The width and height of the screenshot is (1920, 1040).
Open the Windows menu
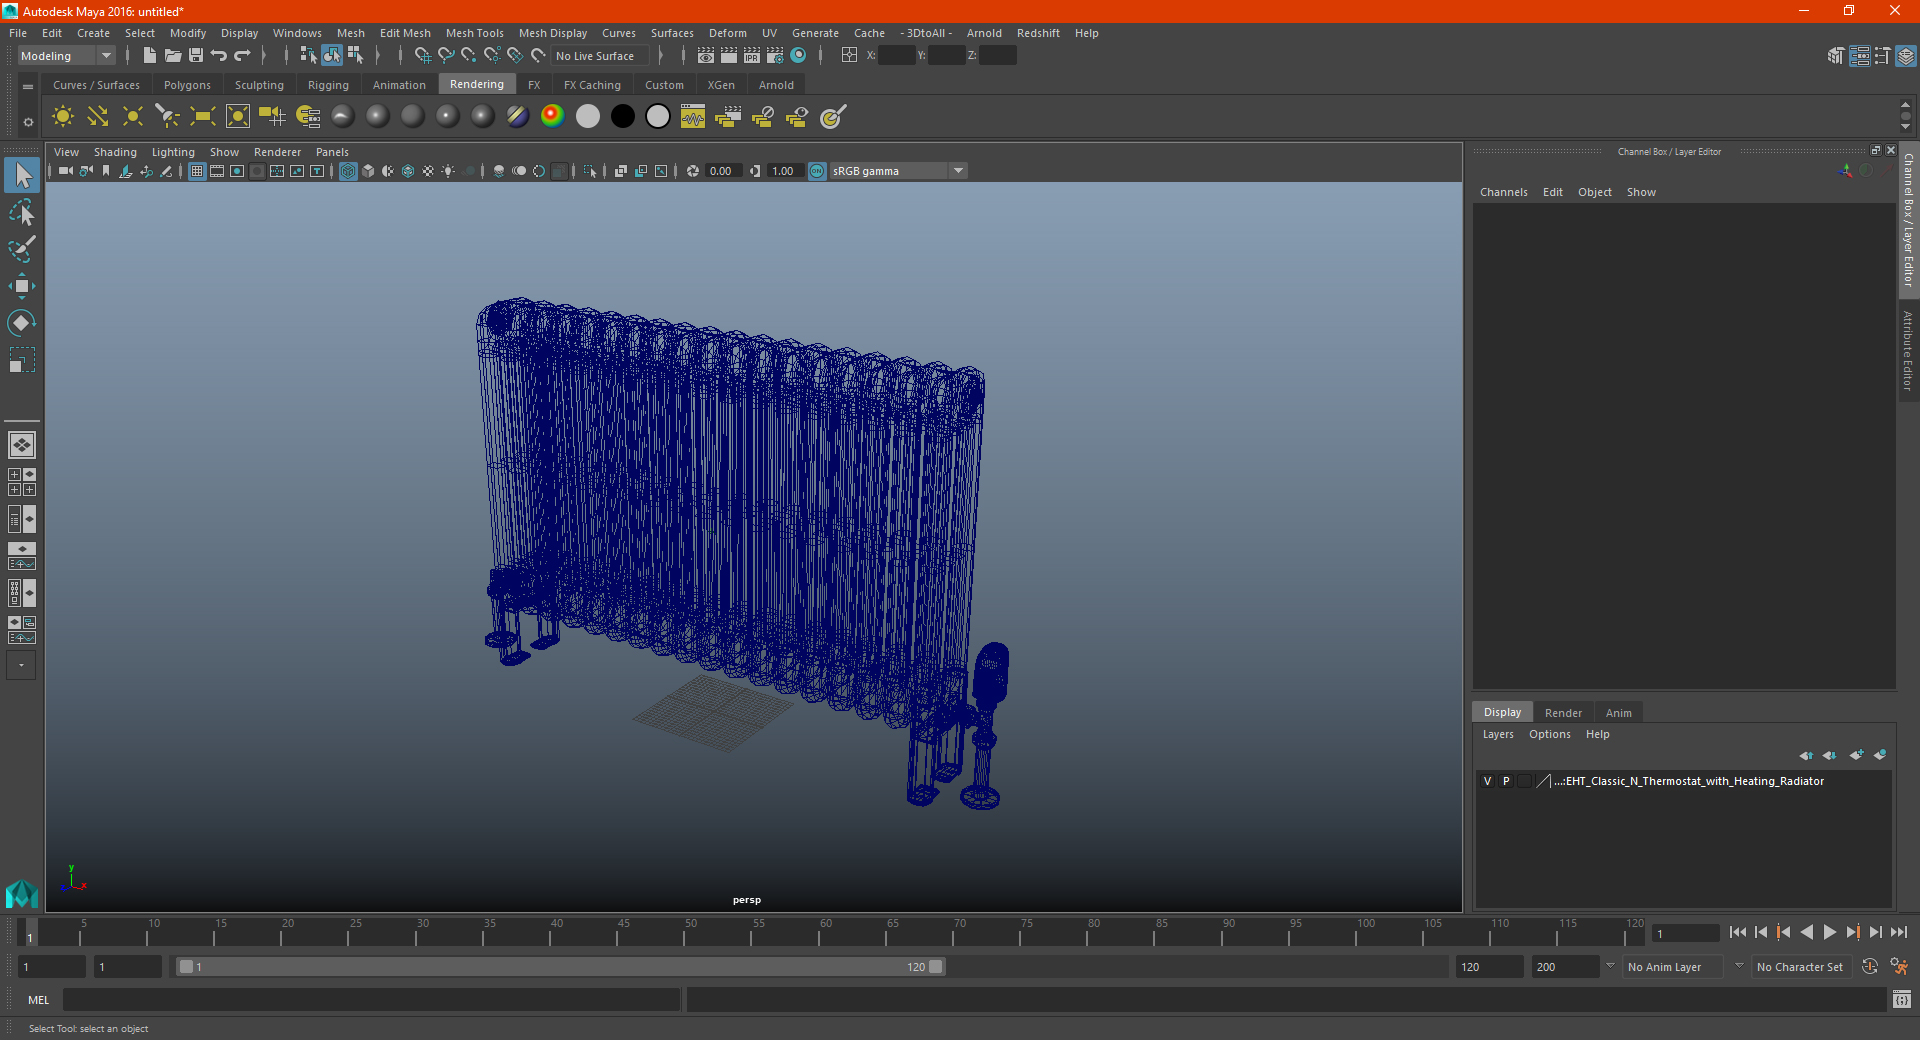click(297, 33)
